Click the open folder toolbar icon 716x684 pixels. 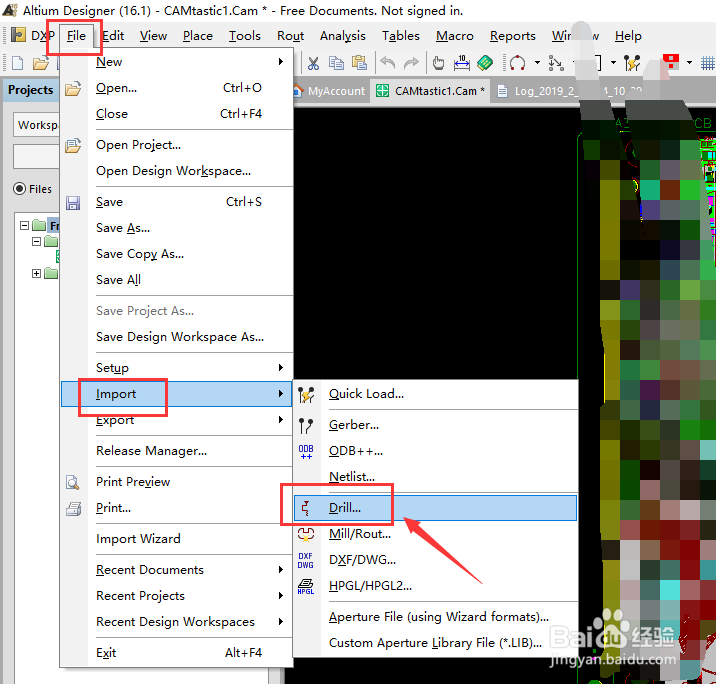[41, 63]
